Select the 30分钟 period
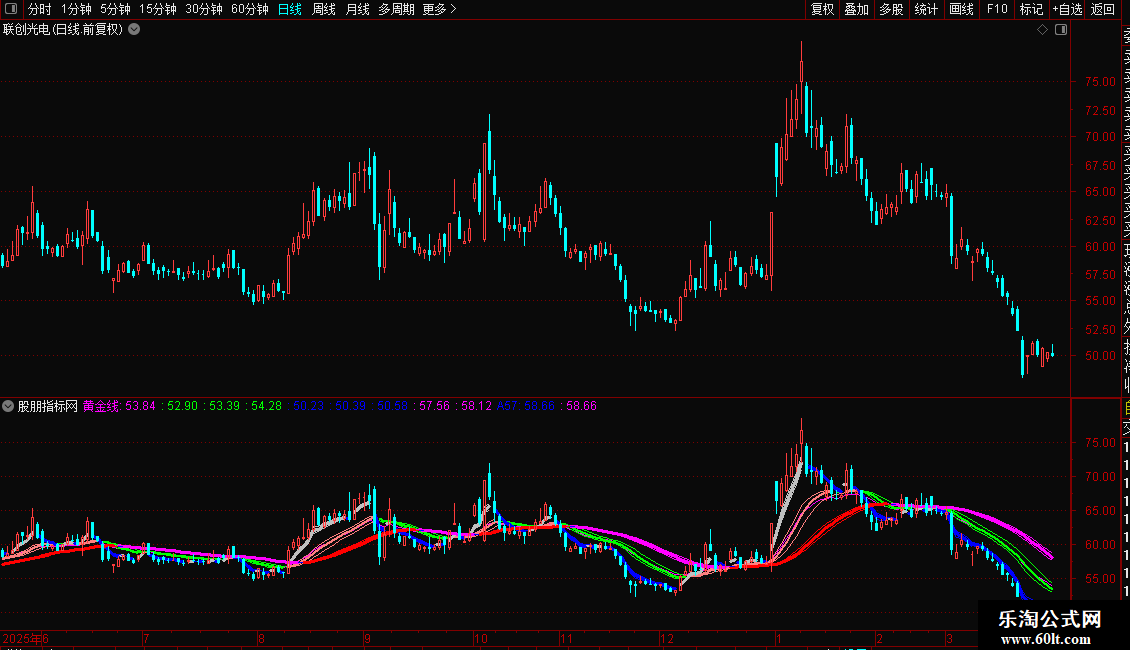 click(x=204, y=9)
